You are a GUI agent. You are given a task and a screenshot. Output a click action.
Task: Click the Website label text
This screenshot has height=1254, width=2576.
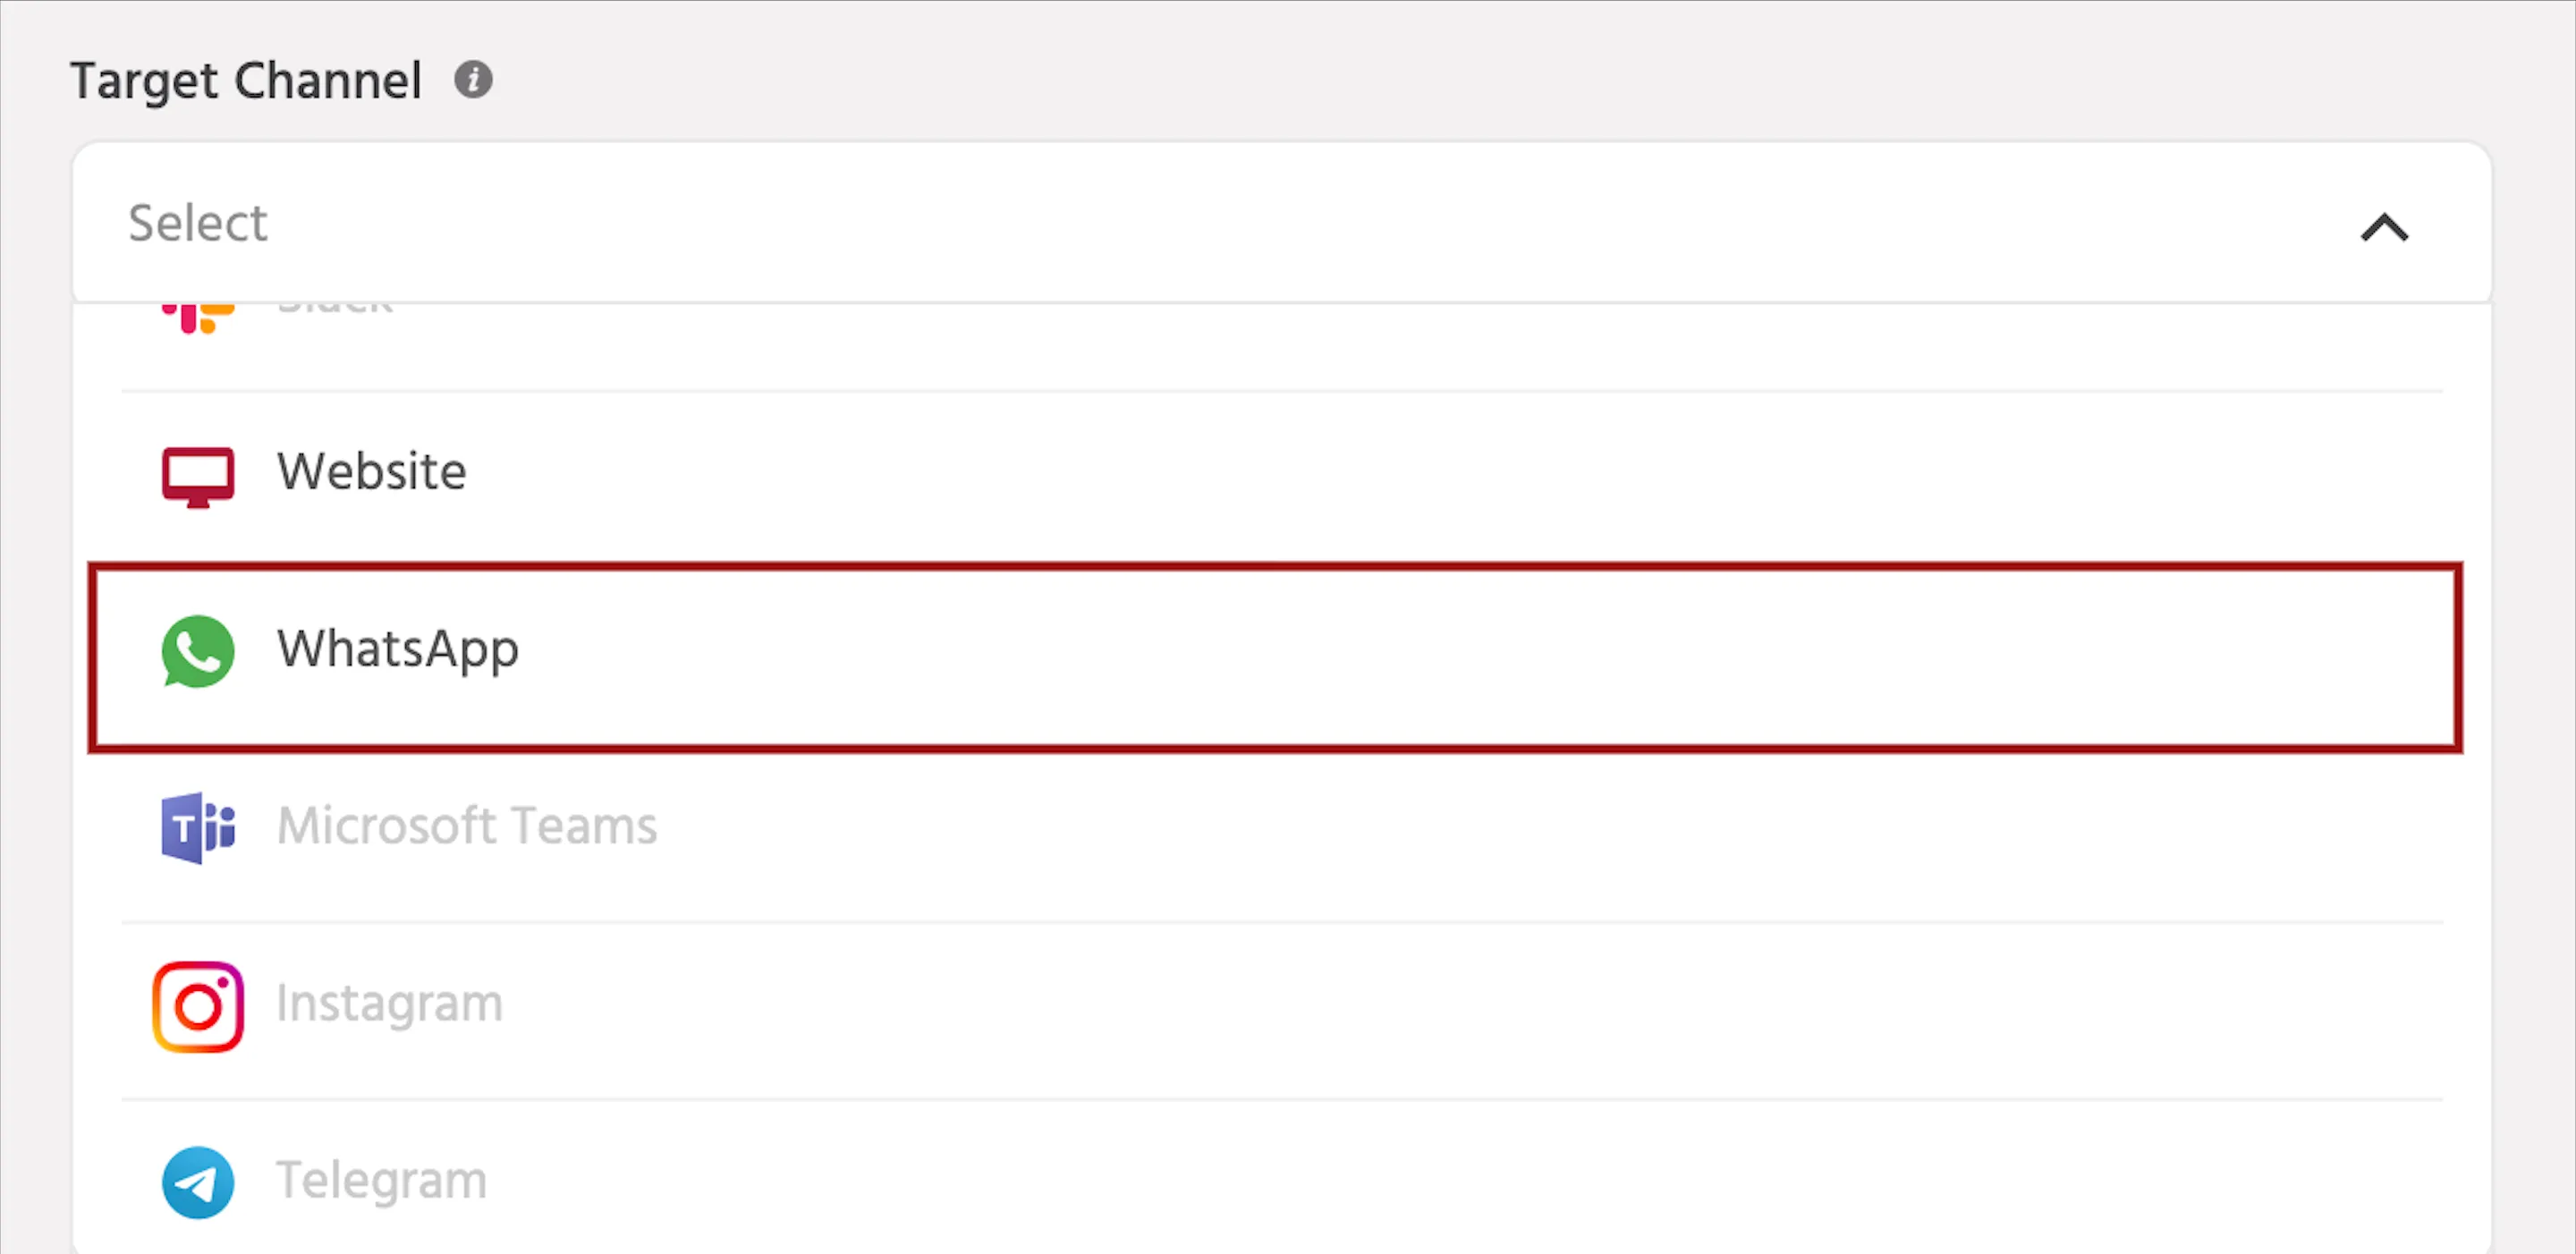pyautogui.click(x=371, y=471)
